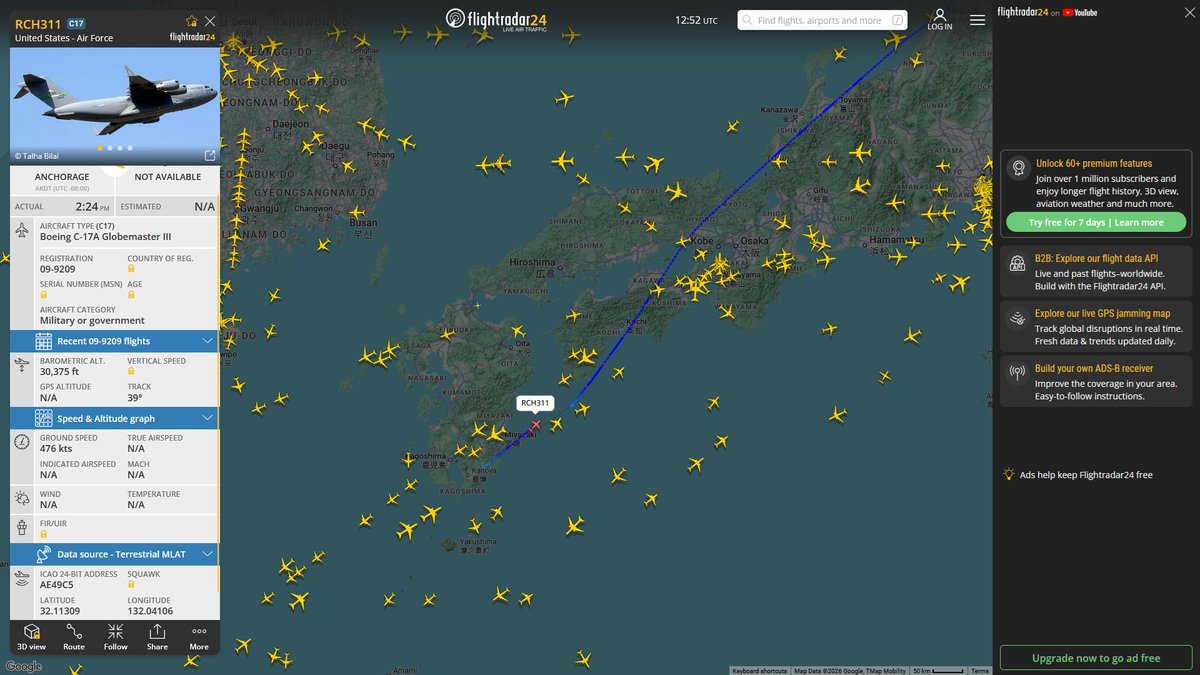Click the airplane icon beside Aircraft Type

[x=22, y=230]
